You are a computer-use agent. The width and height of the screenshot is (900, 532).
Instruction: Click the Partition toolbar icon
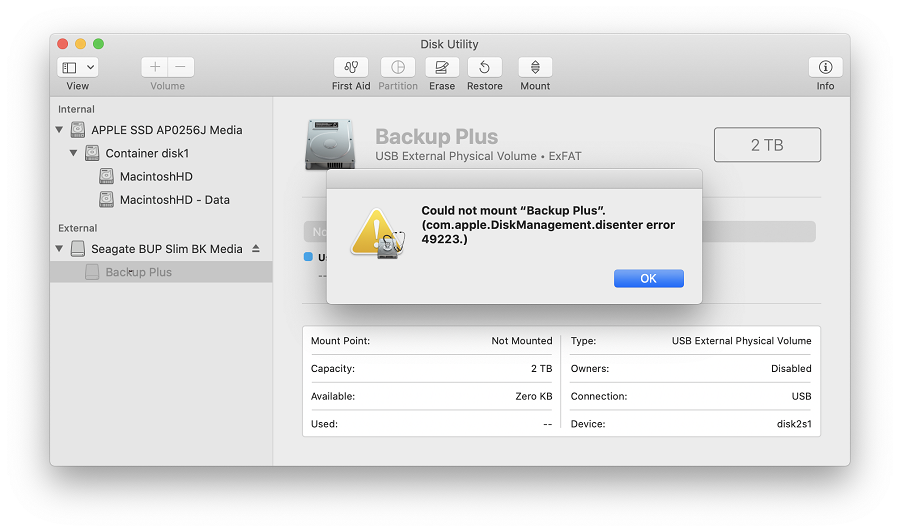click(398, 67)
